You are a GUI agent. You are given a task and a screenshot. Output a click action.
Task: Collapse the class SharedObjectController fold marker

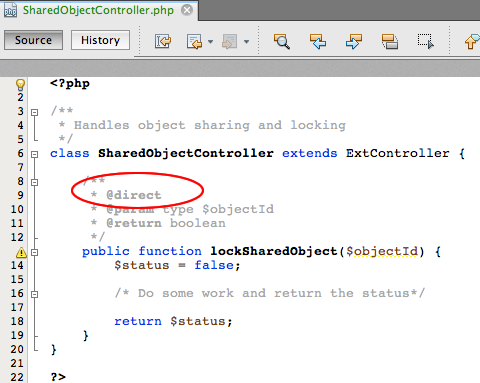[34, 154]
